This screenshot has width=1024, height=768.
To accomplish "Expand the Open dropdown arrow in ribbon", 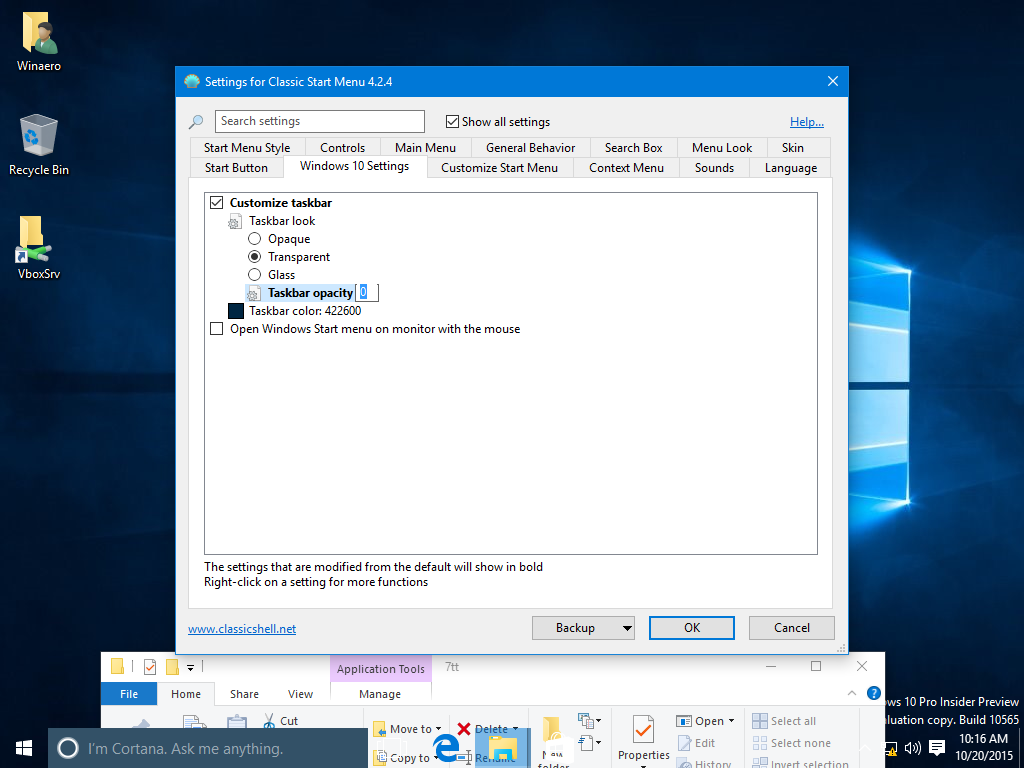I will (x=731, y=721).
